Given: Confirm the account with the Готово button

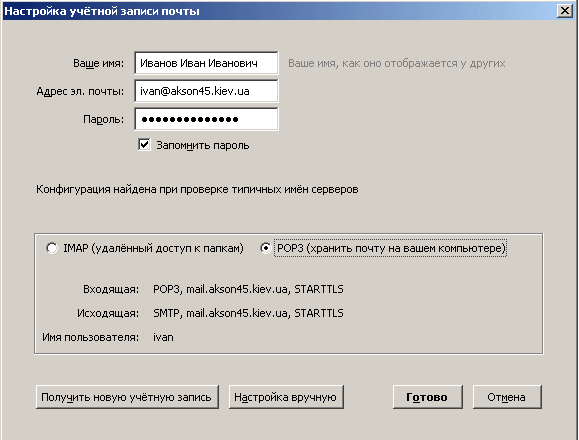Looking at the screenshot, I should coord(427,397).
